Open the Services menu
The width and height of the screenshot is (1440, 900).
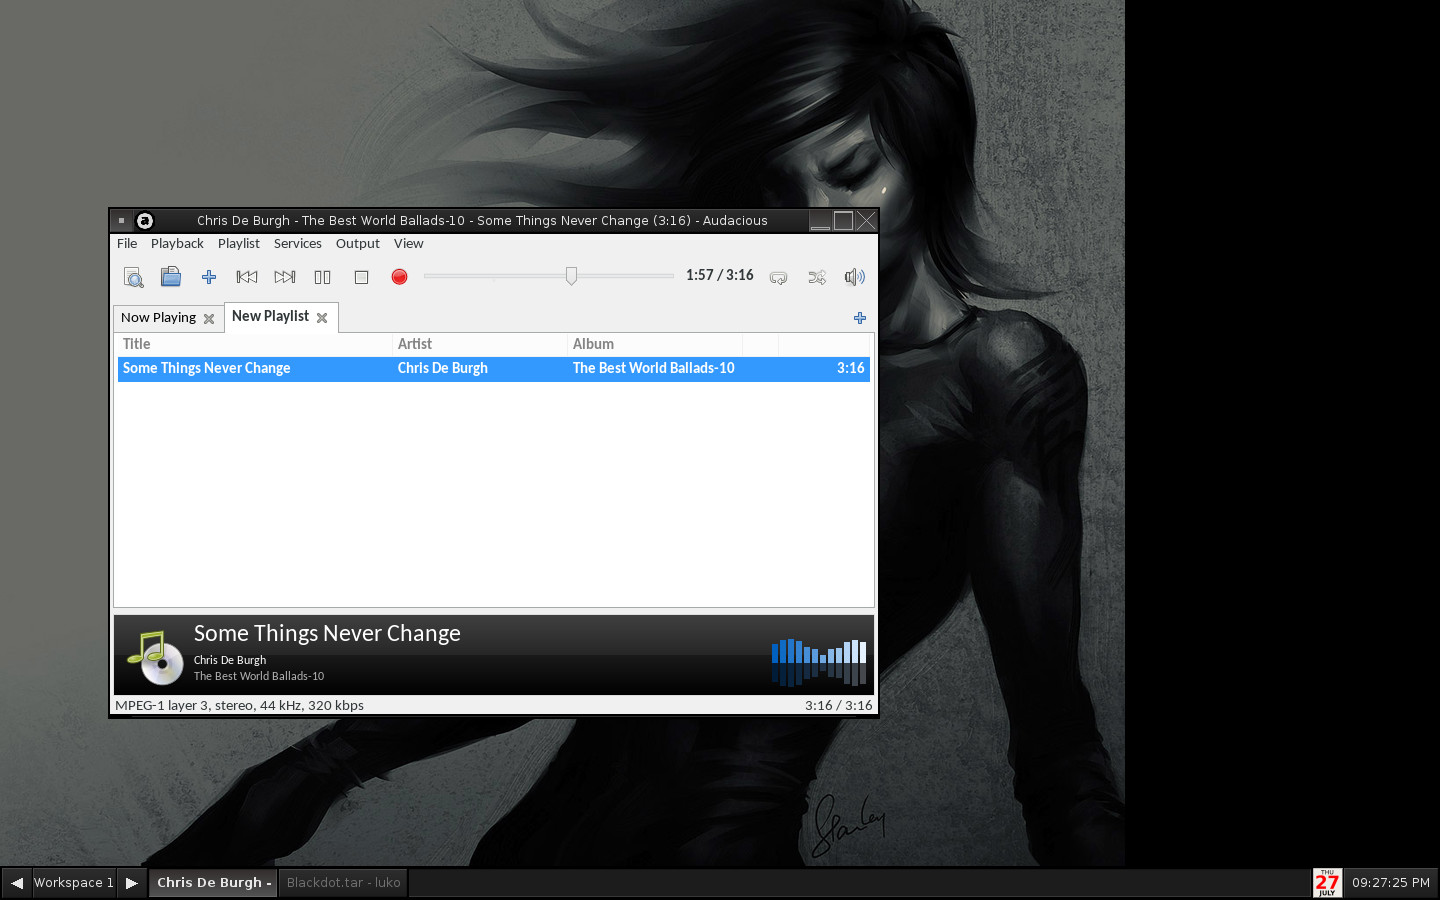298,243
